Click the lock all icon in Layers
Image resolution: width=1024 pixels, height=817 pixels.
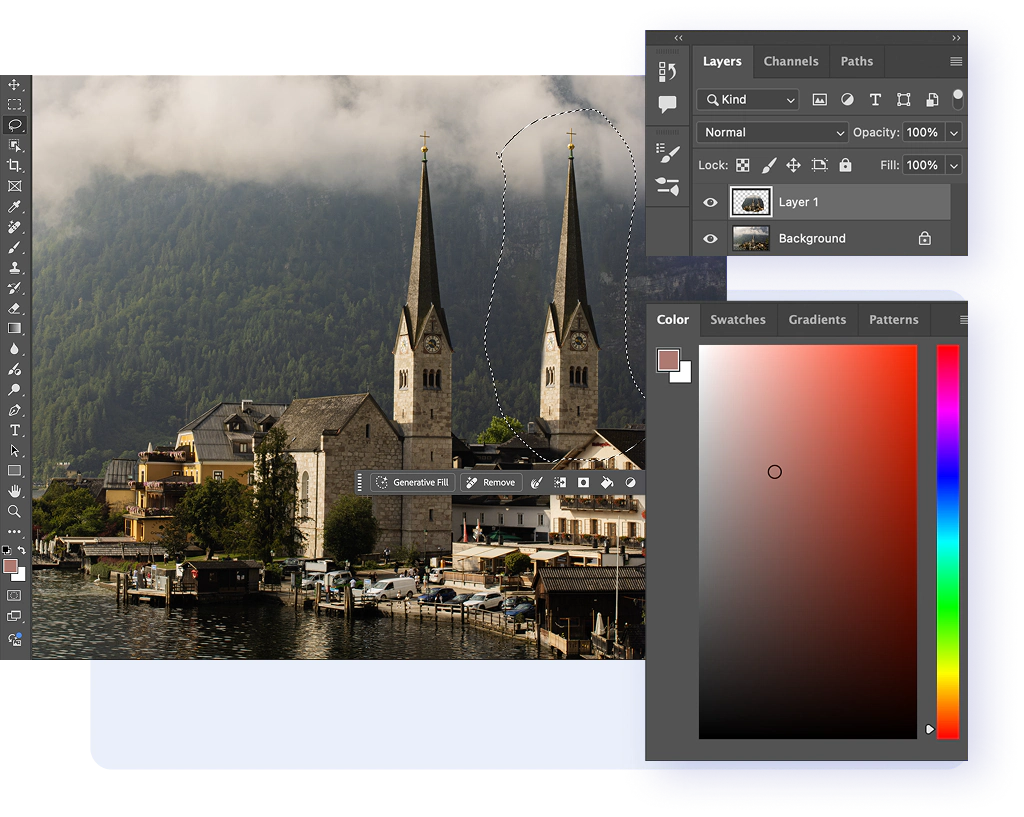pyautogui.click(x=845, y=165)
